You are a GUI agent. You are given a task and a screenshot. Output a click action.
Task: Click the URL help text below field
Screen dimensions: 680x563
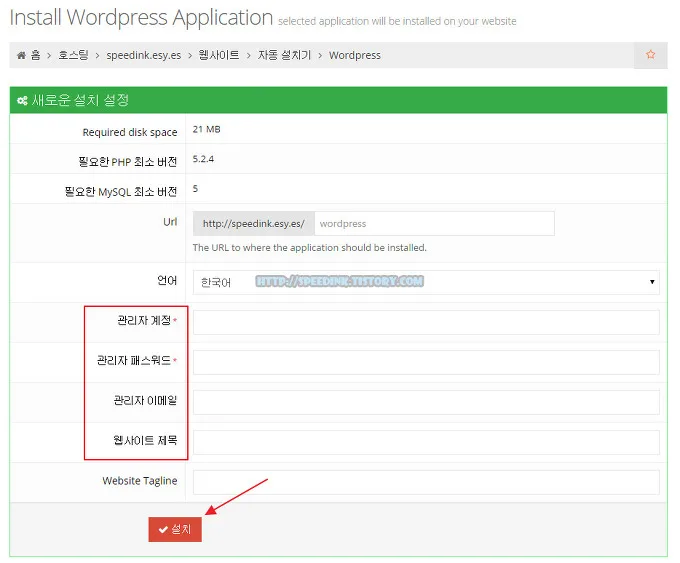coord(310,248)
